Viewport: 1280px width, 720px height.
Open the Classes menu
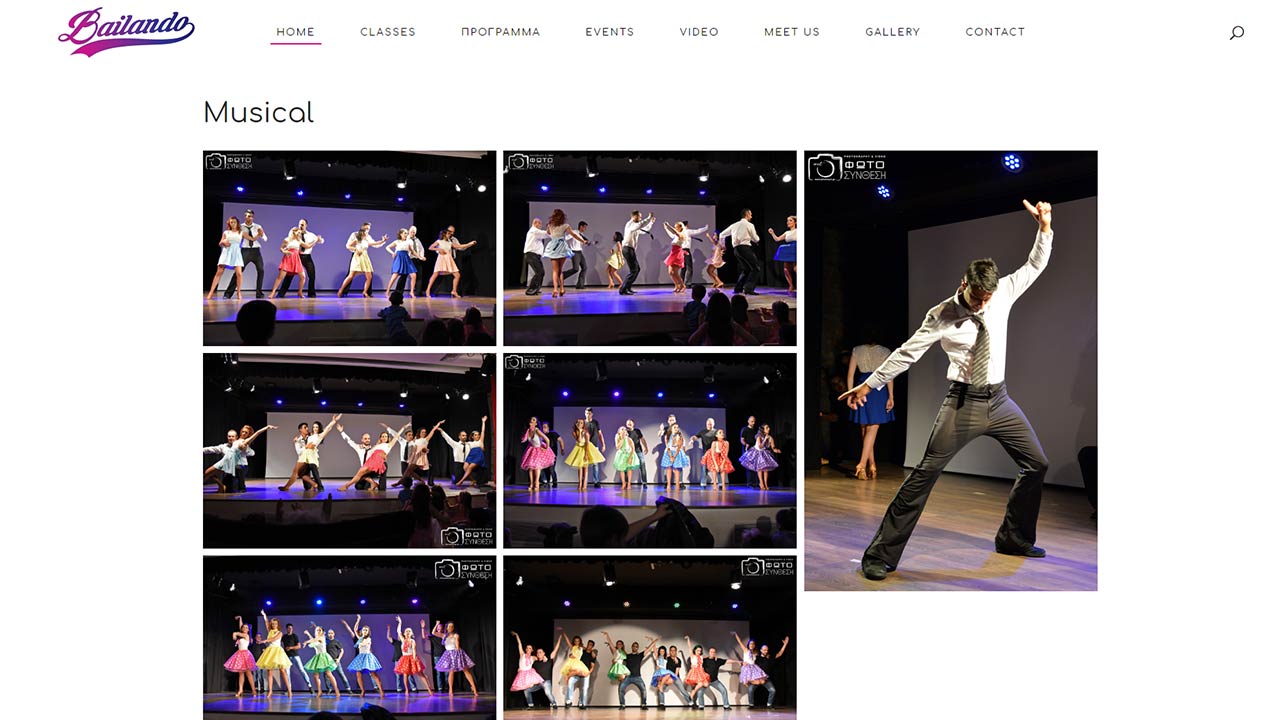pyautogui.click(x=388, y=32)
